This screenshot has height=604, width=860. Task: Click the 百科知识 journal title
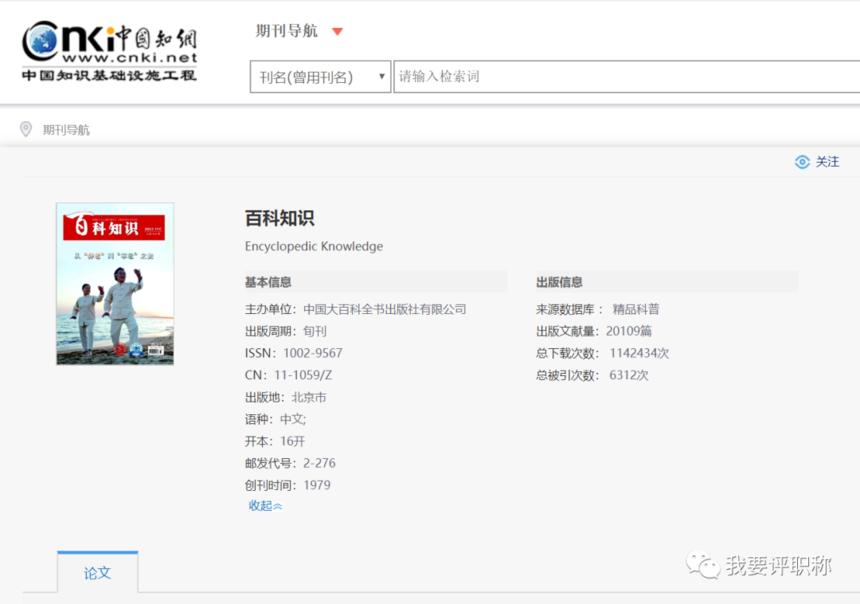pyautogui.click(x=280, y=218)
